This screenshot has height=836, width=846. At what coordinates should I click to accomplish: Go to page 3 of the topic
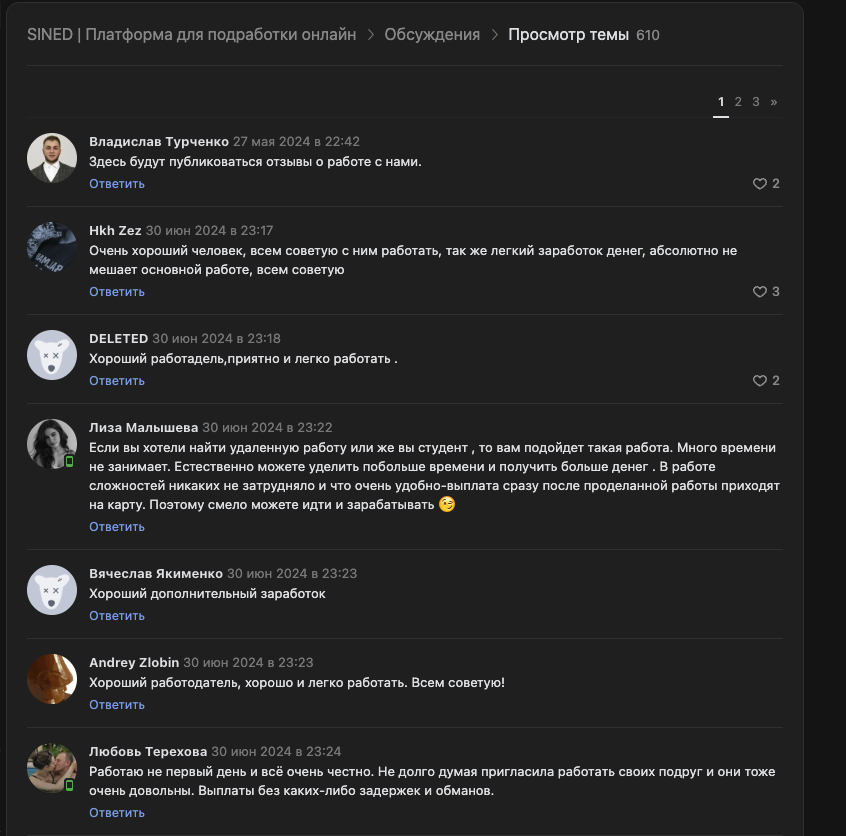tap(756, 102)
